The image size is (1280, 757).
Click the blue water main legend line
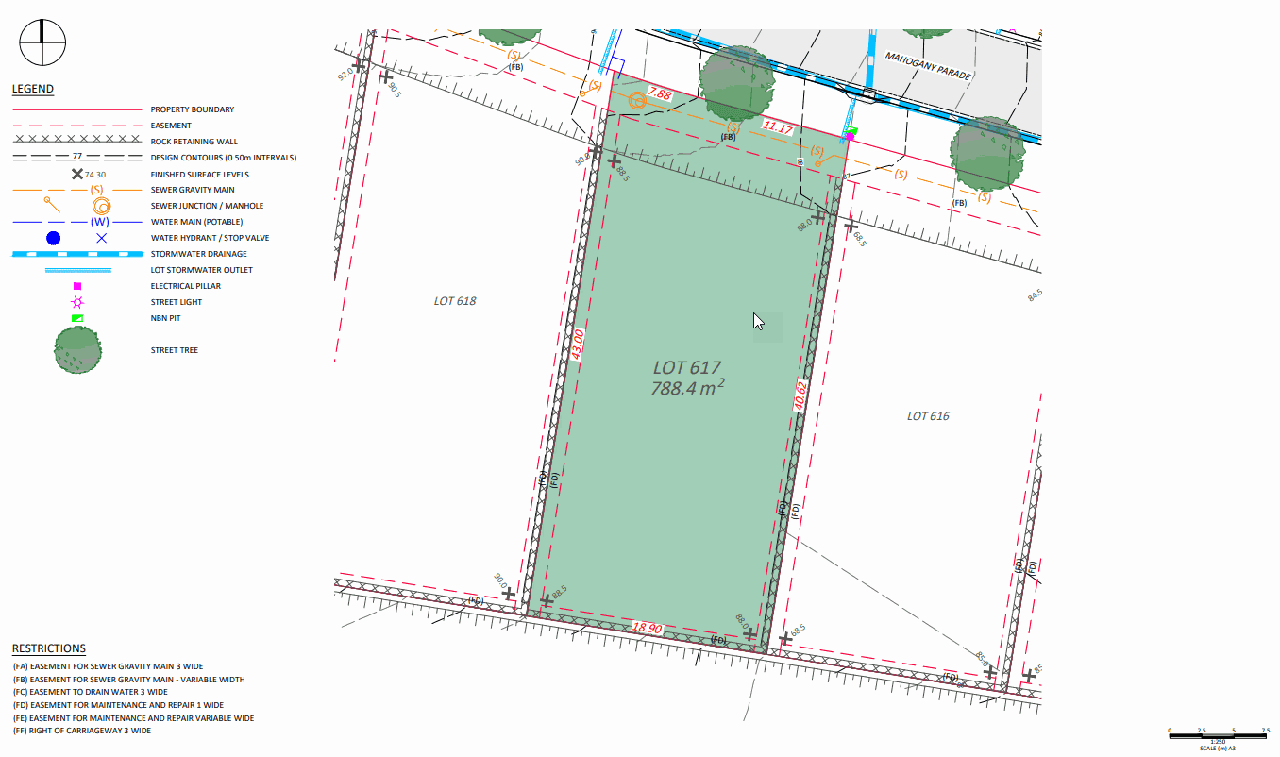(x=77, y=222)
